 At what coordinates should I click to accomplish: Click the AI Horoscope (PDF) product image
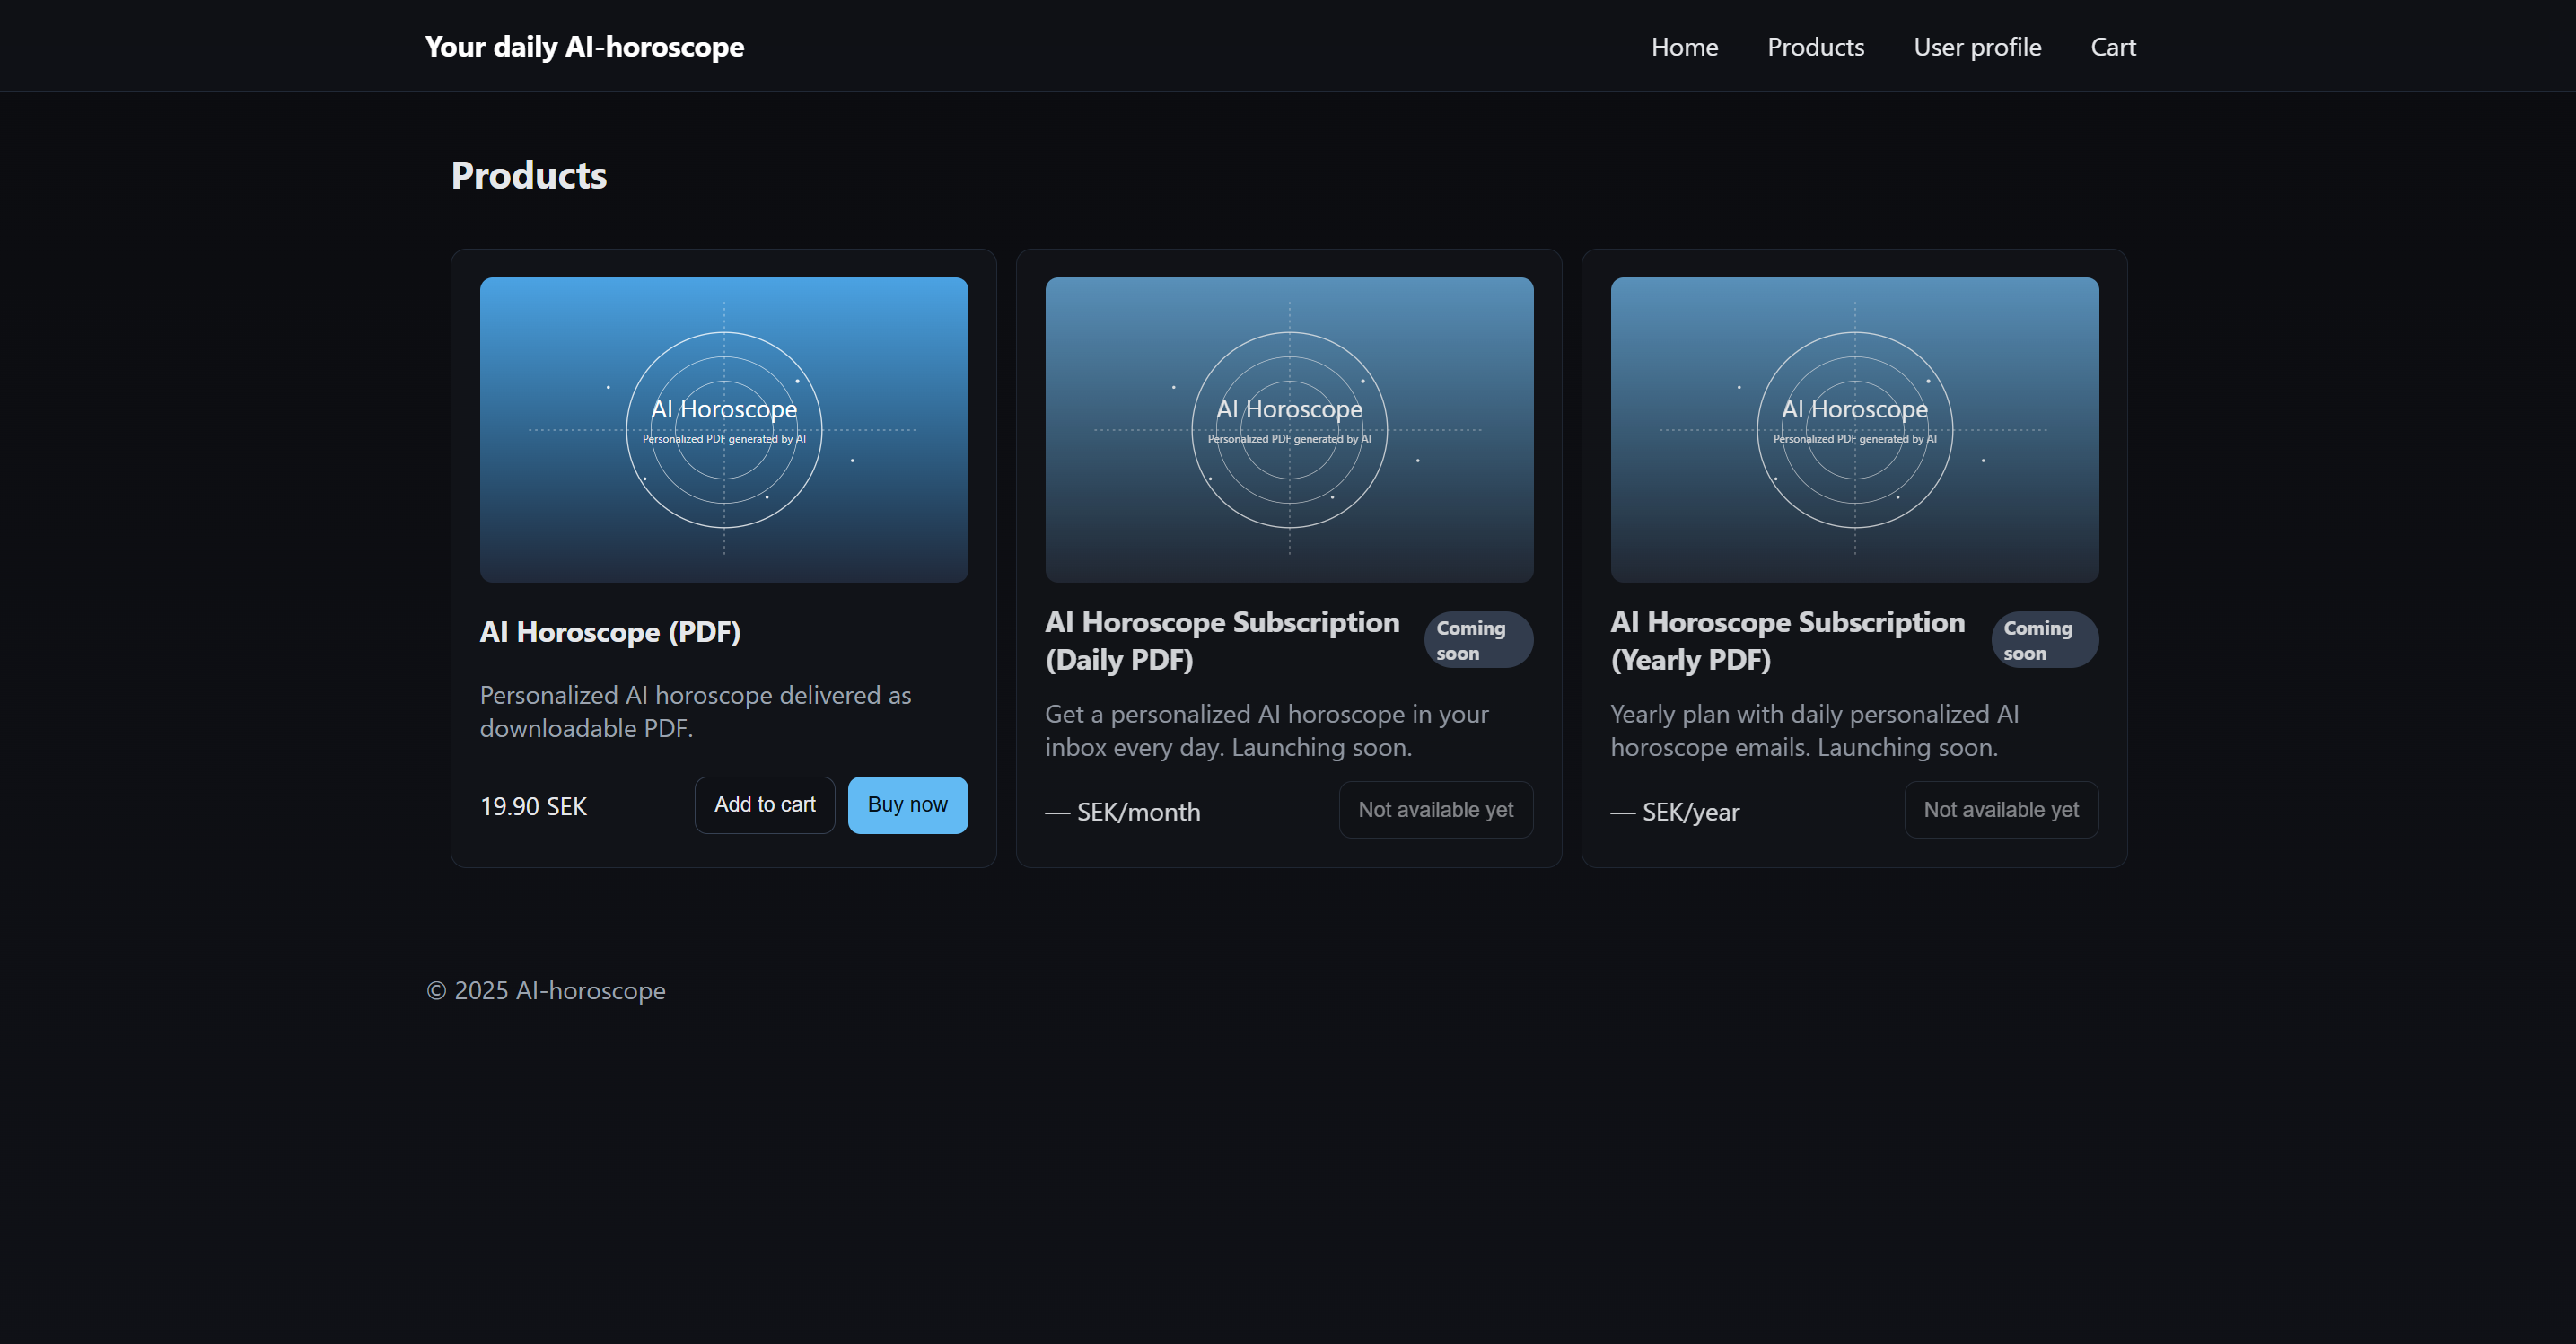pyautogui.click(x=723, y=430)
